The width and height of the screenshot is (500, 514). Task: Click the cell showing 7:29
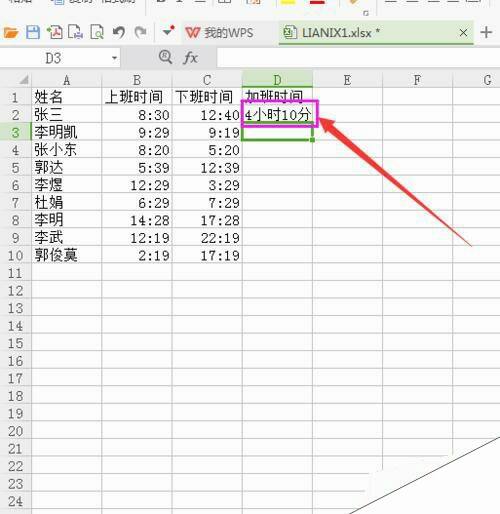[x=207, y=203]
